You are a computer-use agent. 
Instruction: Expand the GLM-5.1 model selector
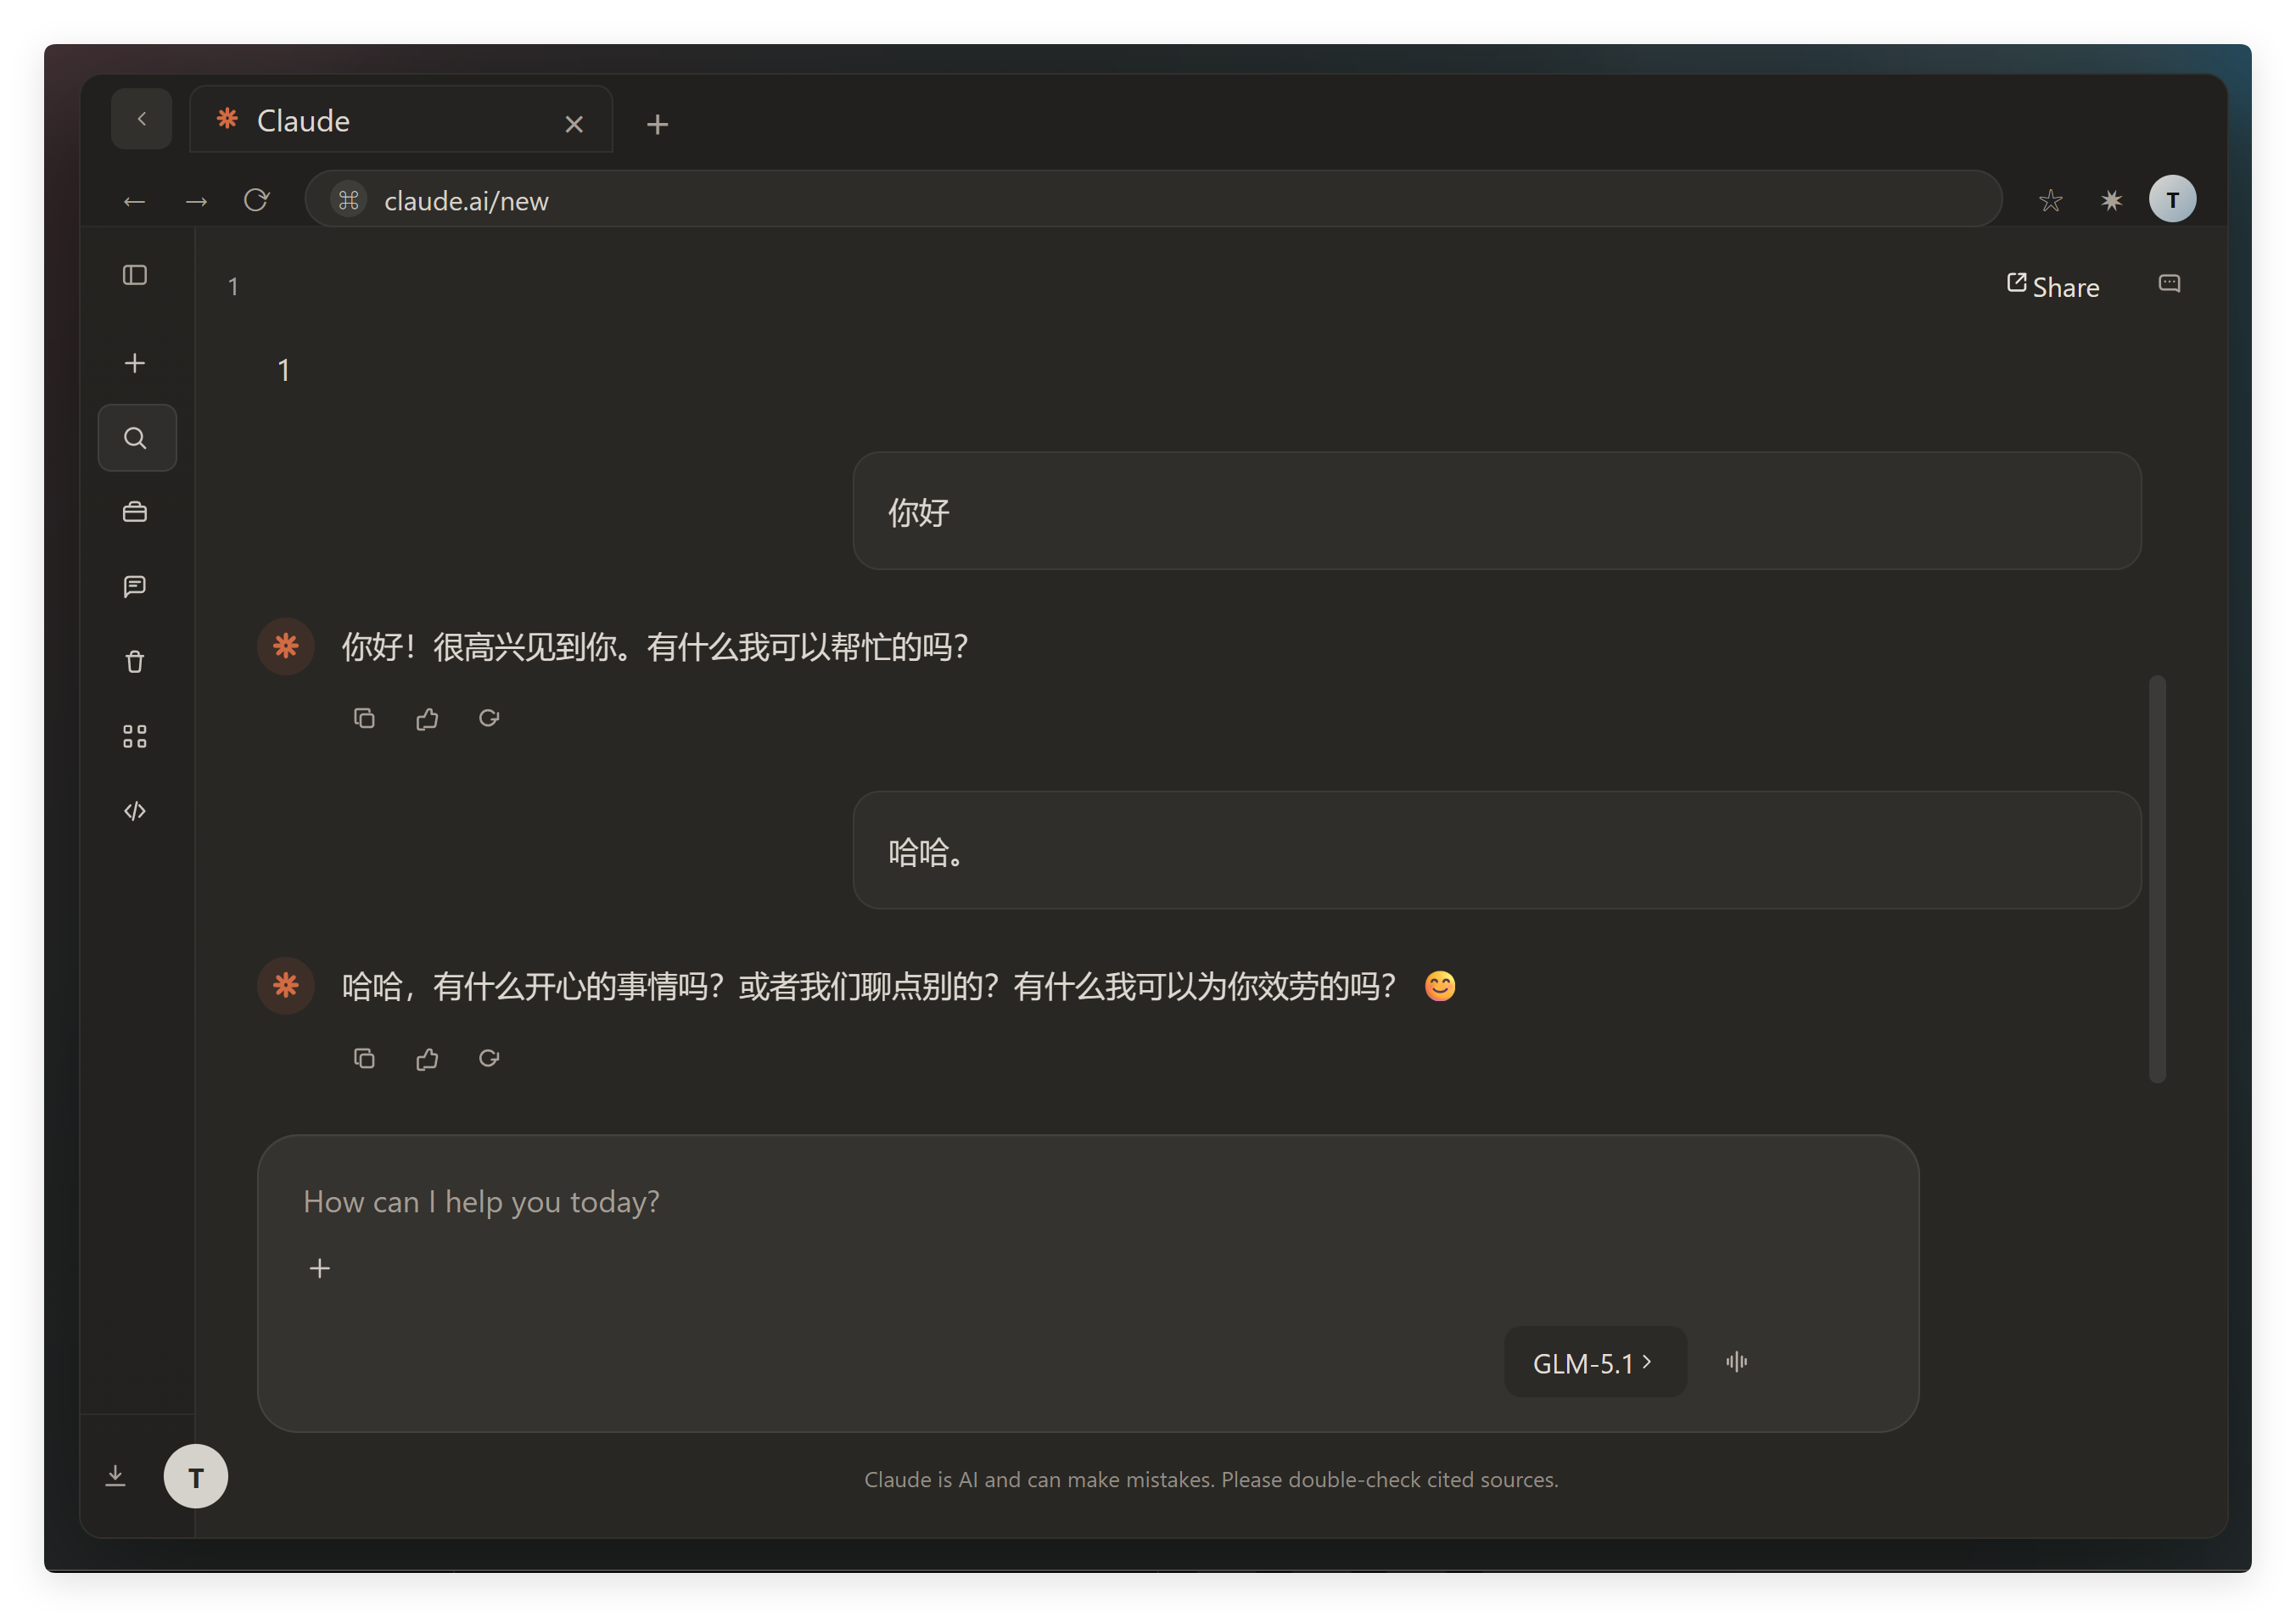click(x=1594, y=1362)
